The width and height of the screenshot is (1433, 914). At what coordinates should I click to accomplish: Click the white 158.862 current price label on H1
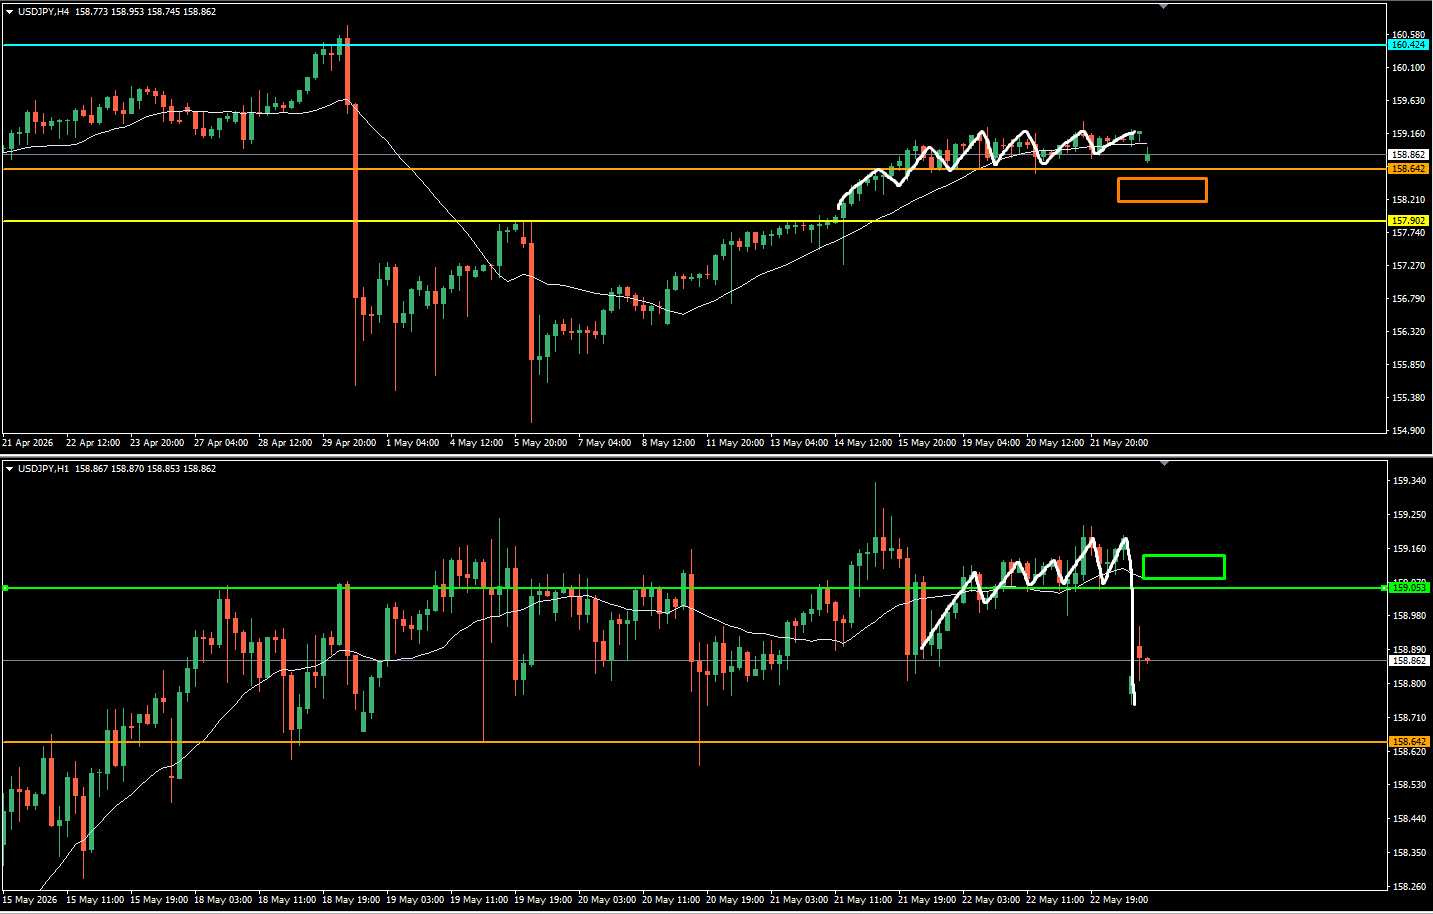[1408, 661]
